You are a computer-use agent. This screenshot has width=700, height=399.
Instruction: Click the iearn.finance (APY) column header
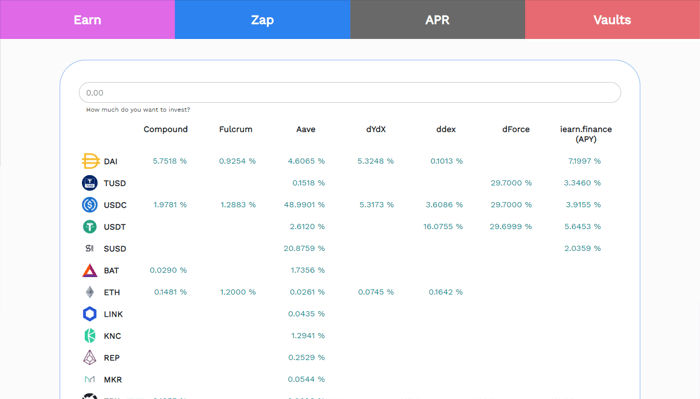586,134
